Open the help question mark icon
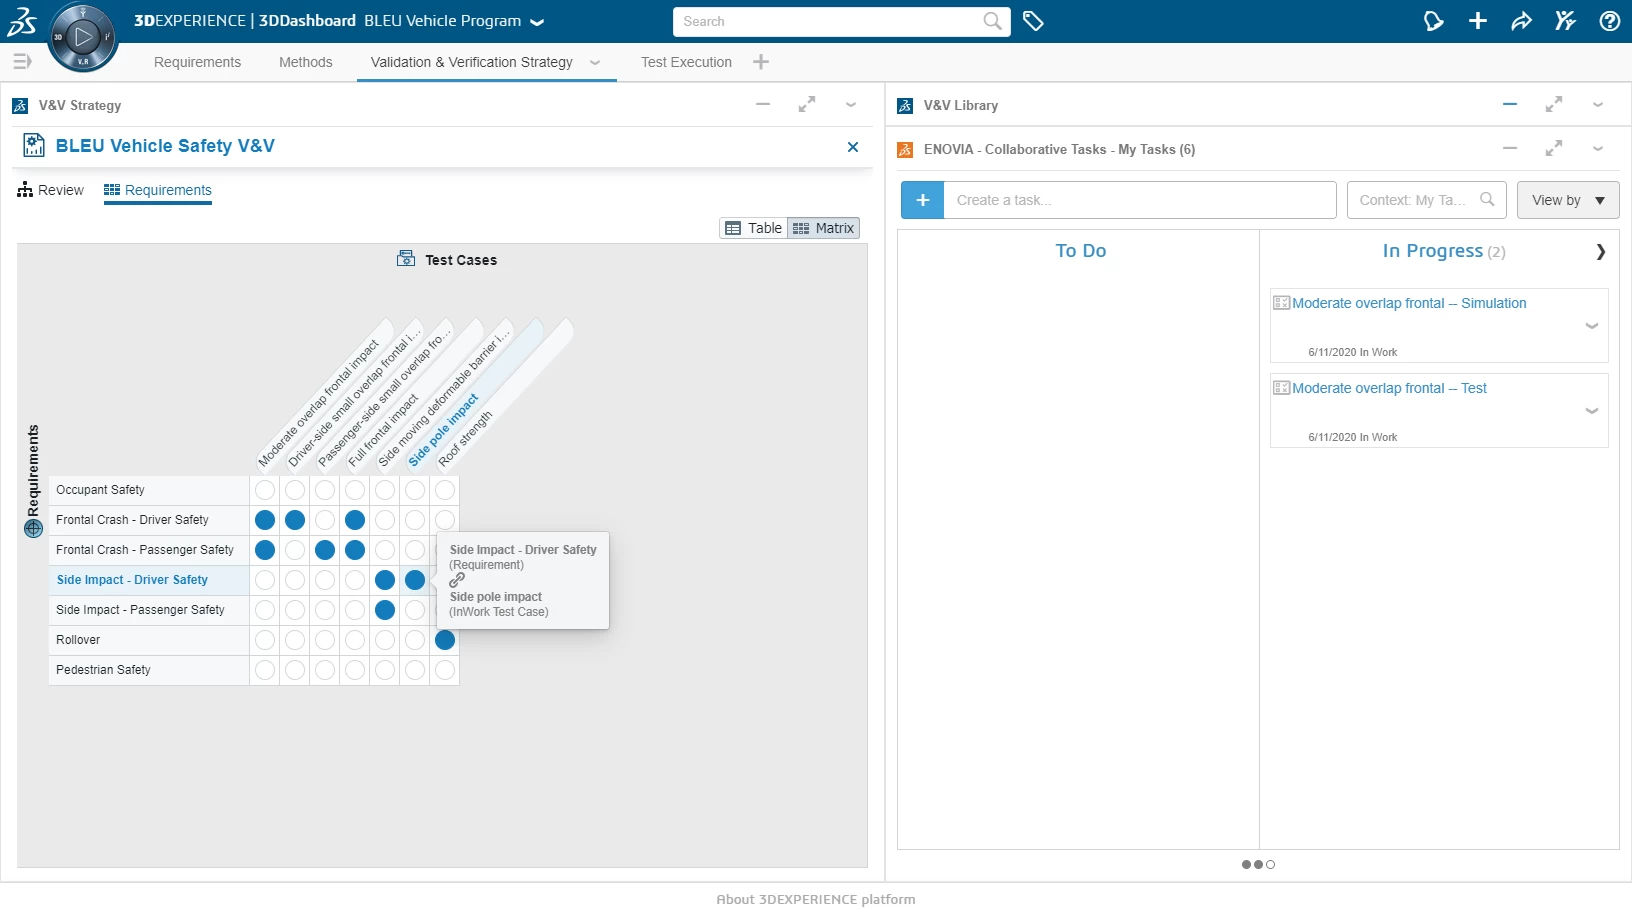The image size is (1632, 918). click(x=1609, y=21)
